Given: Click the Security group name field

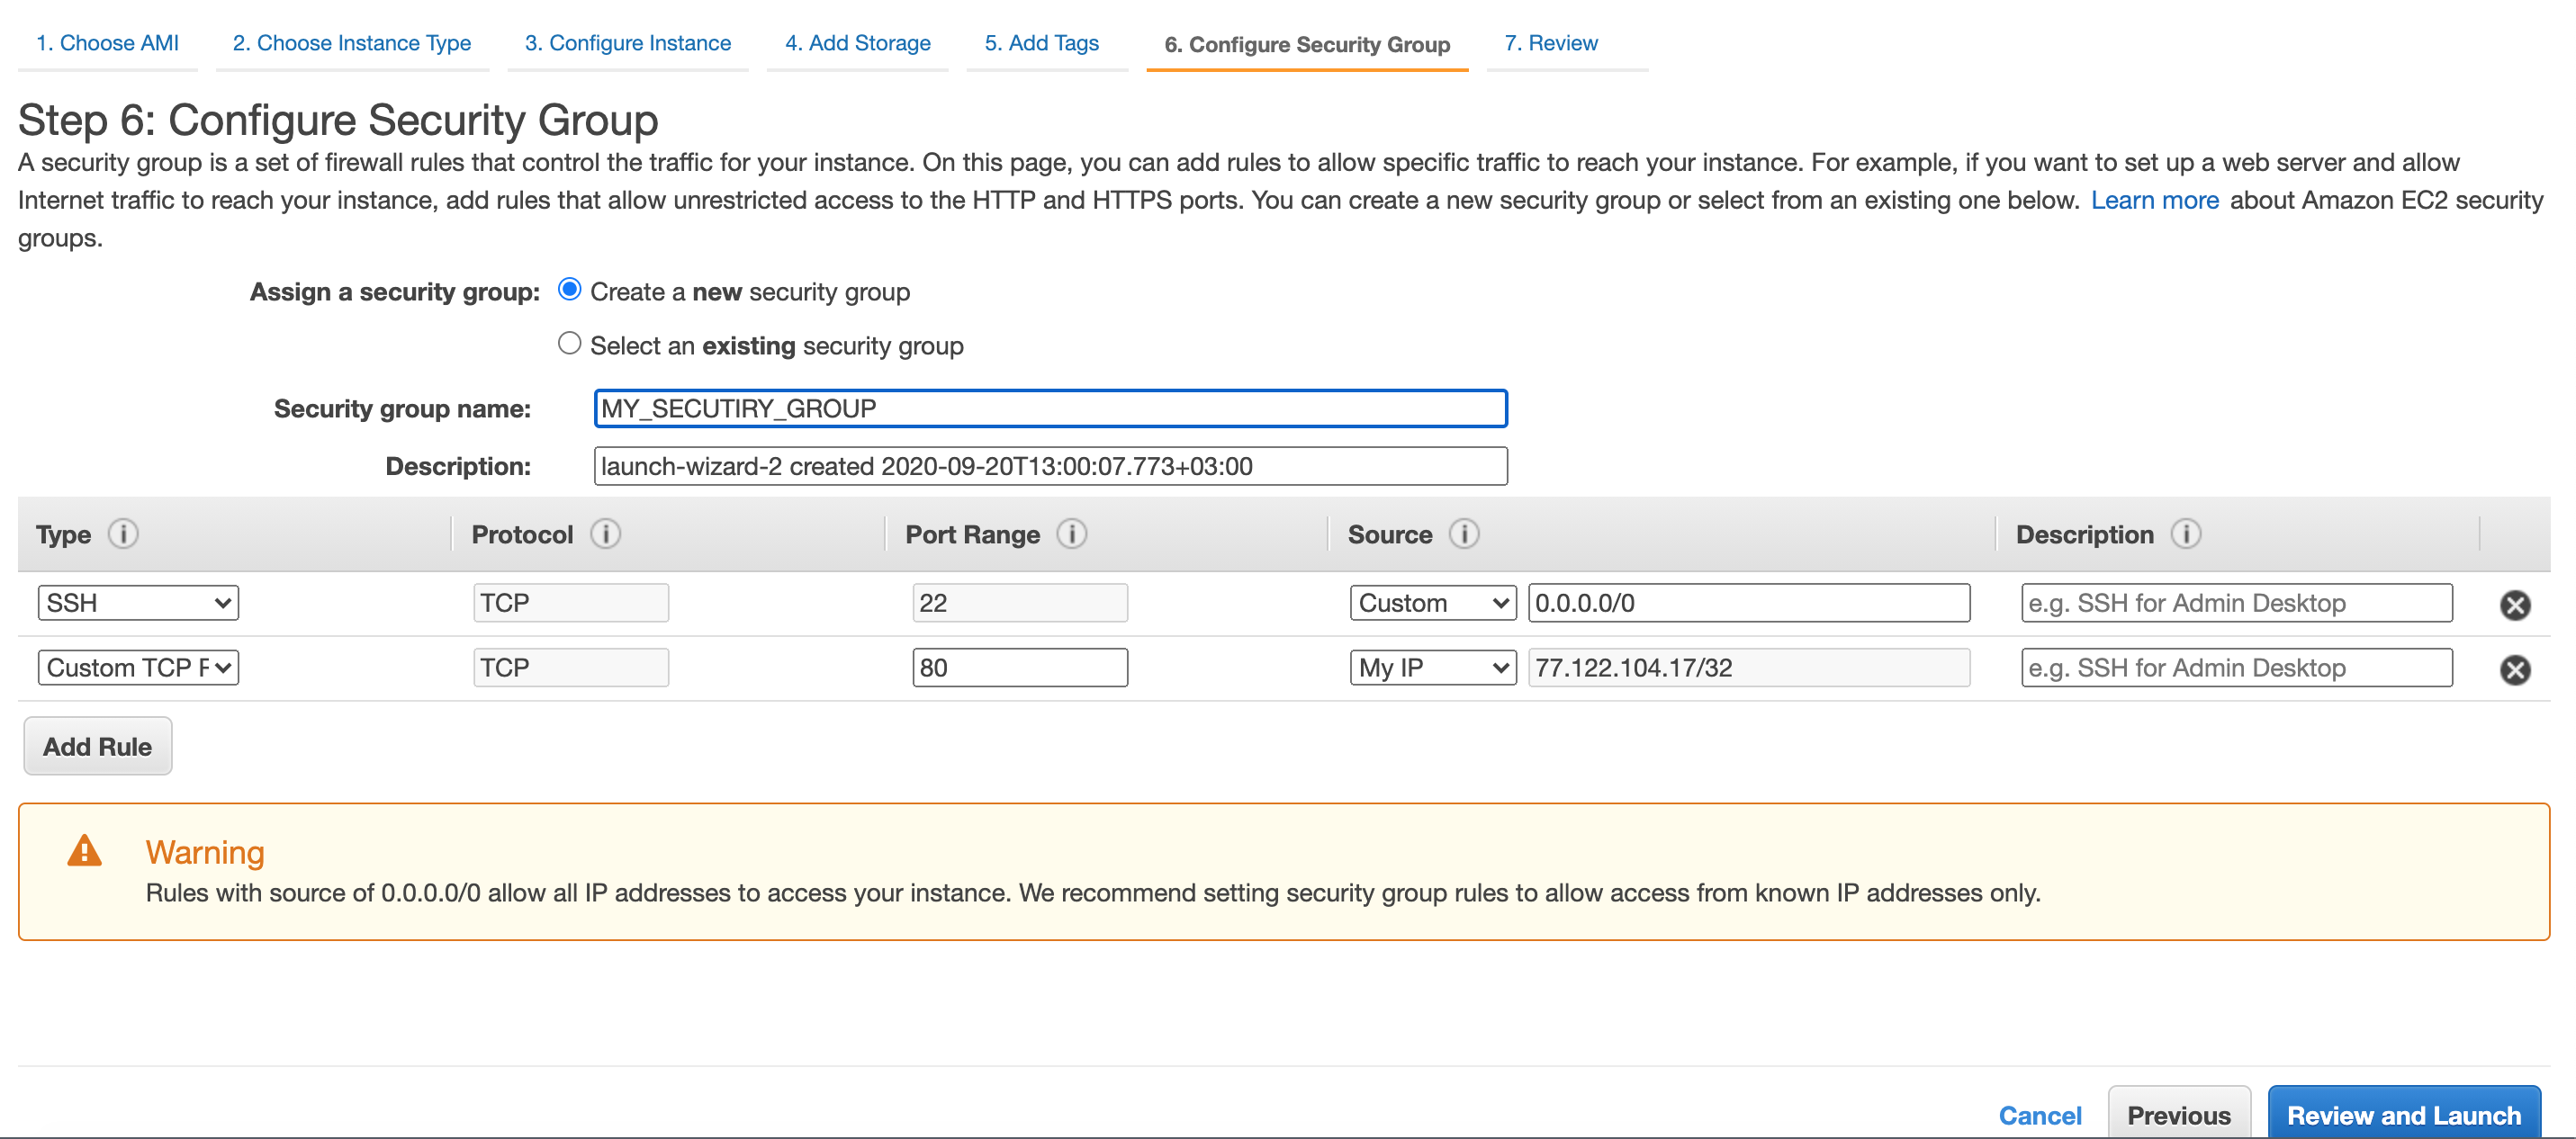Looking at the screenshot, I should point(1050,408).
